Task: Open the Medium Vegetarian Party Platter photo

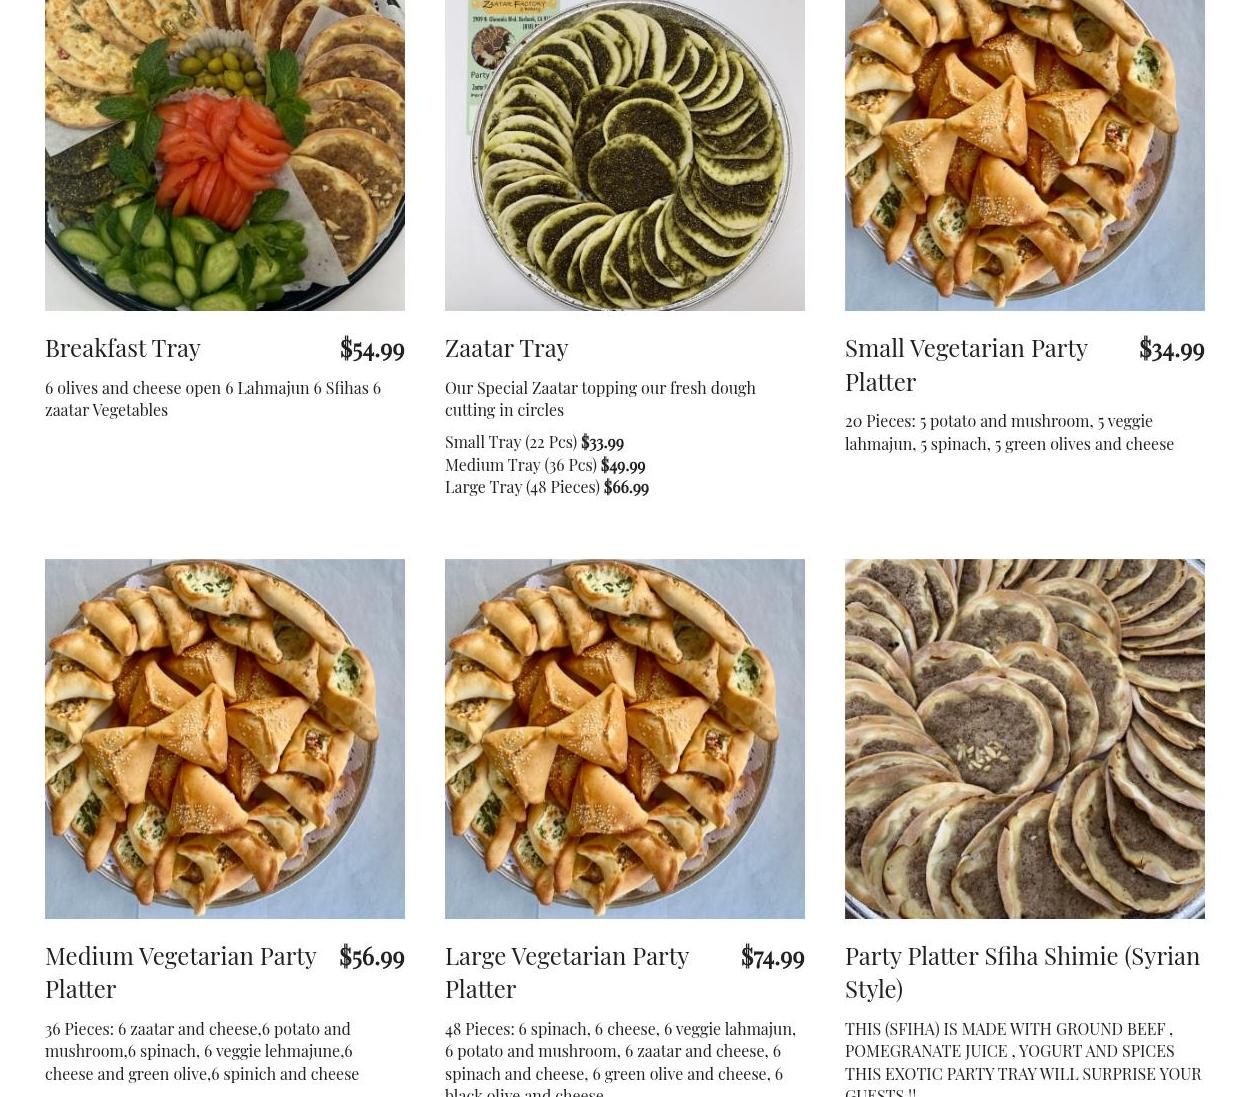Action: (225, 739)
